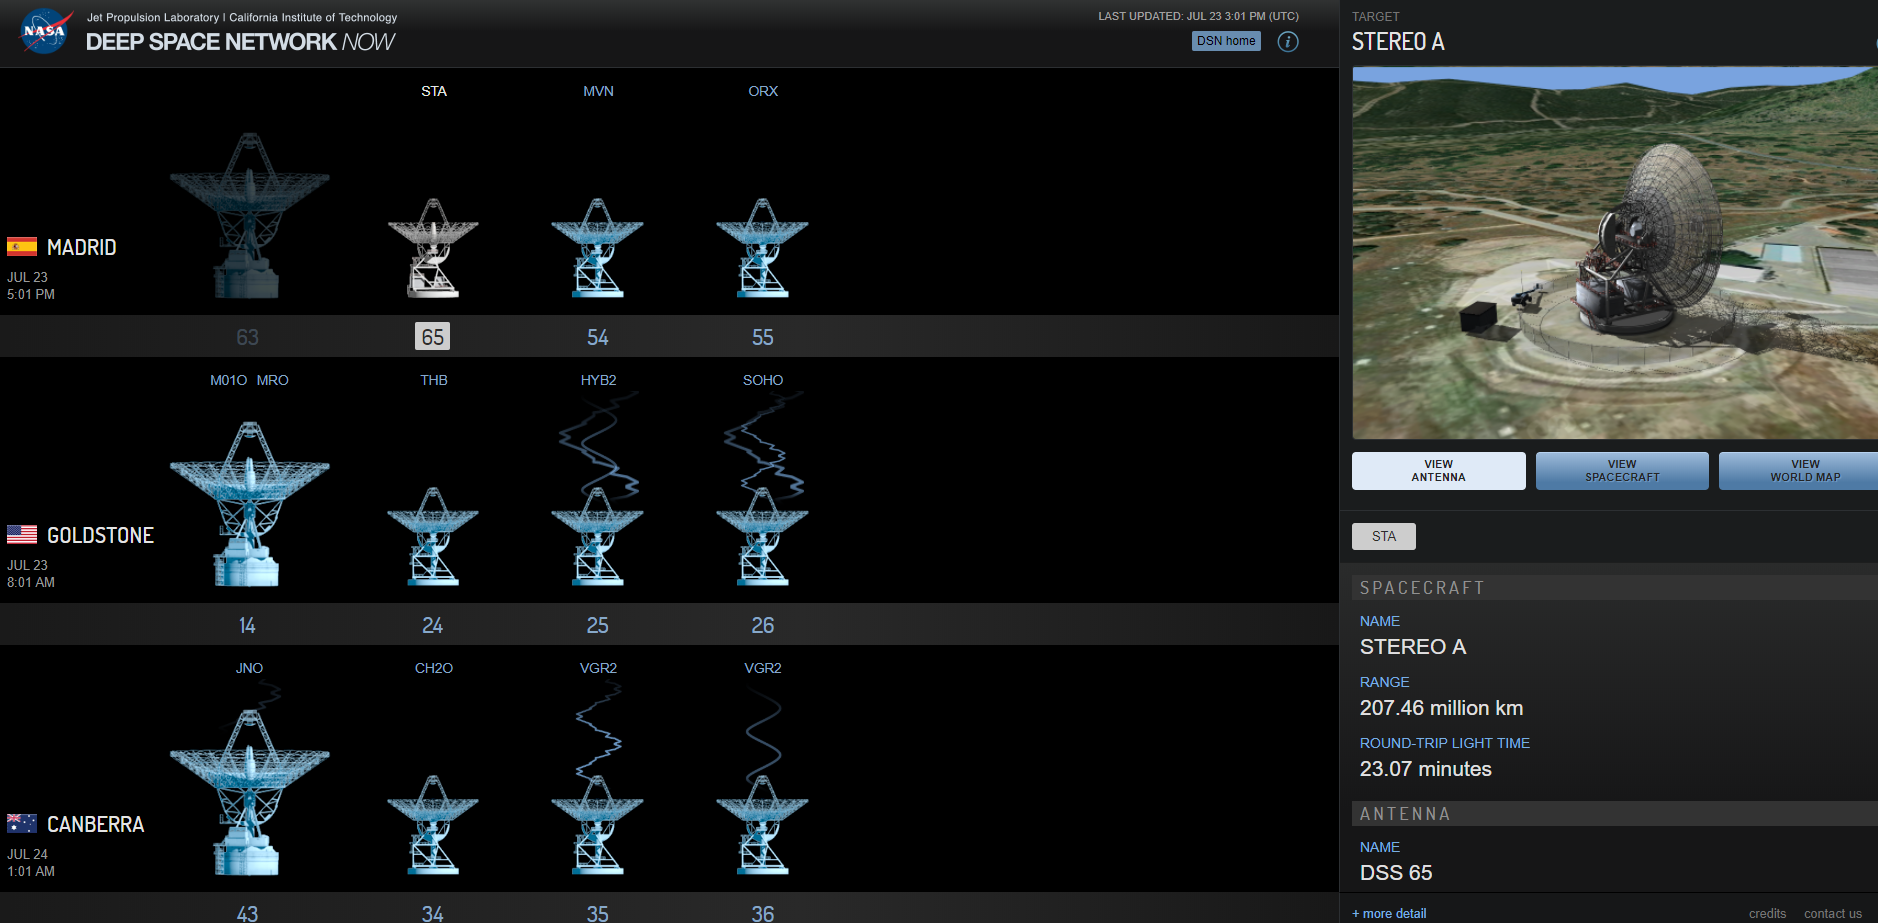This screenshot has height=923, width=1878.
Task: Click the VGR2 signal wave above dish 35
Action: click(x=599, y=733)
